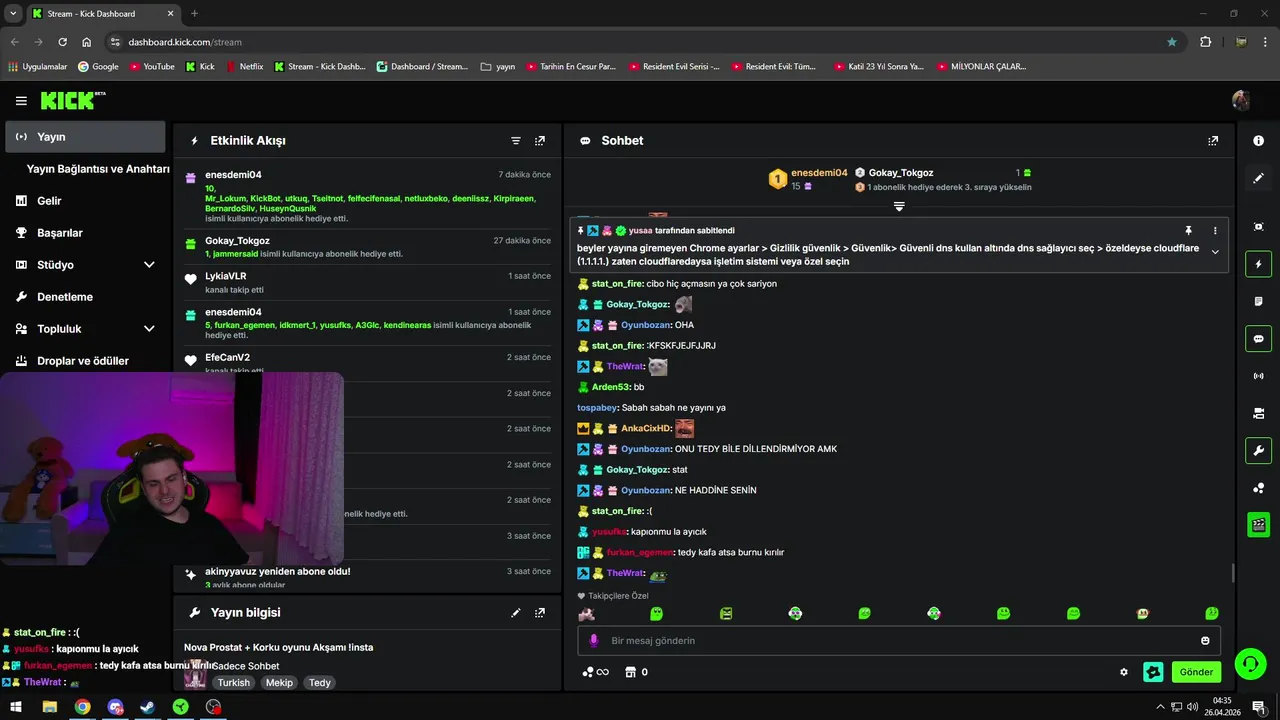Click the pencil edit icon in right sidebar
The image size is (1280, 720).
point(1258,178)
